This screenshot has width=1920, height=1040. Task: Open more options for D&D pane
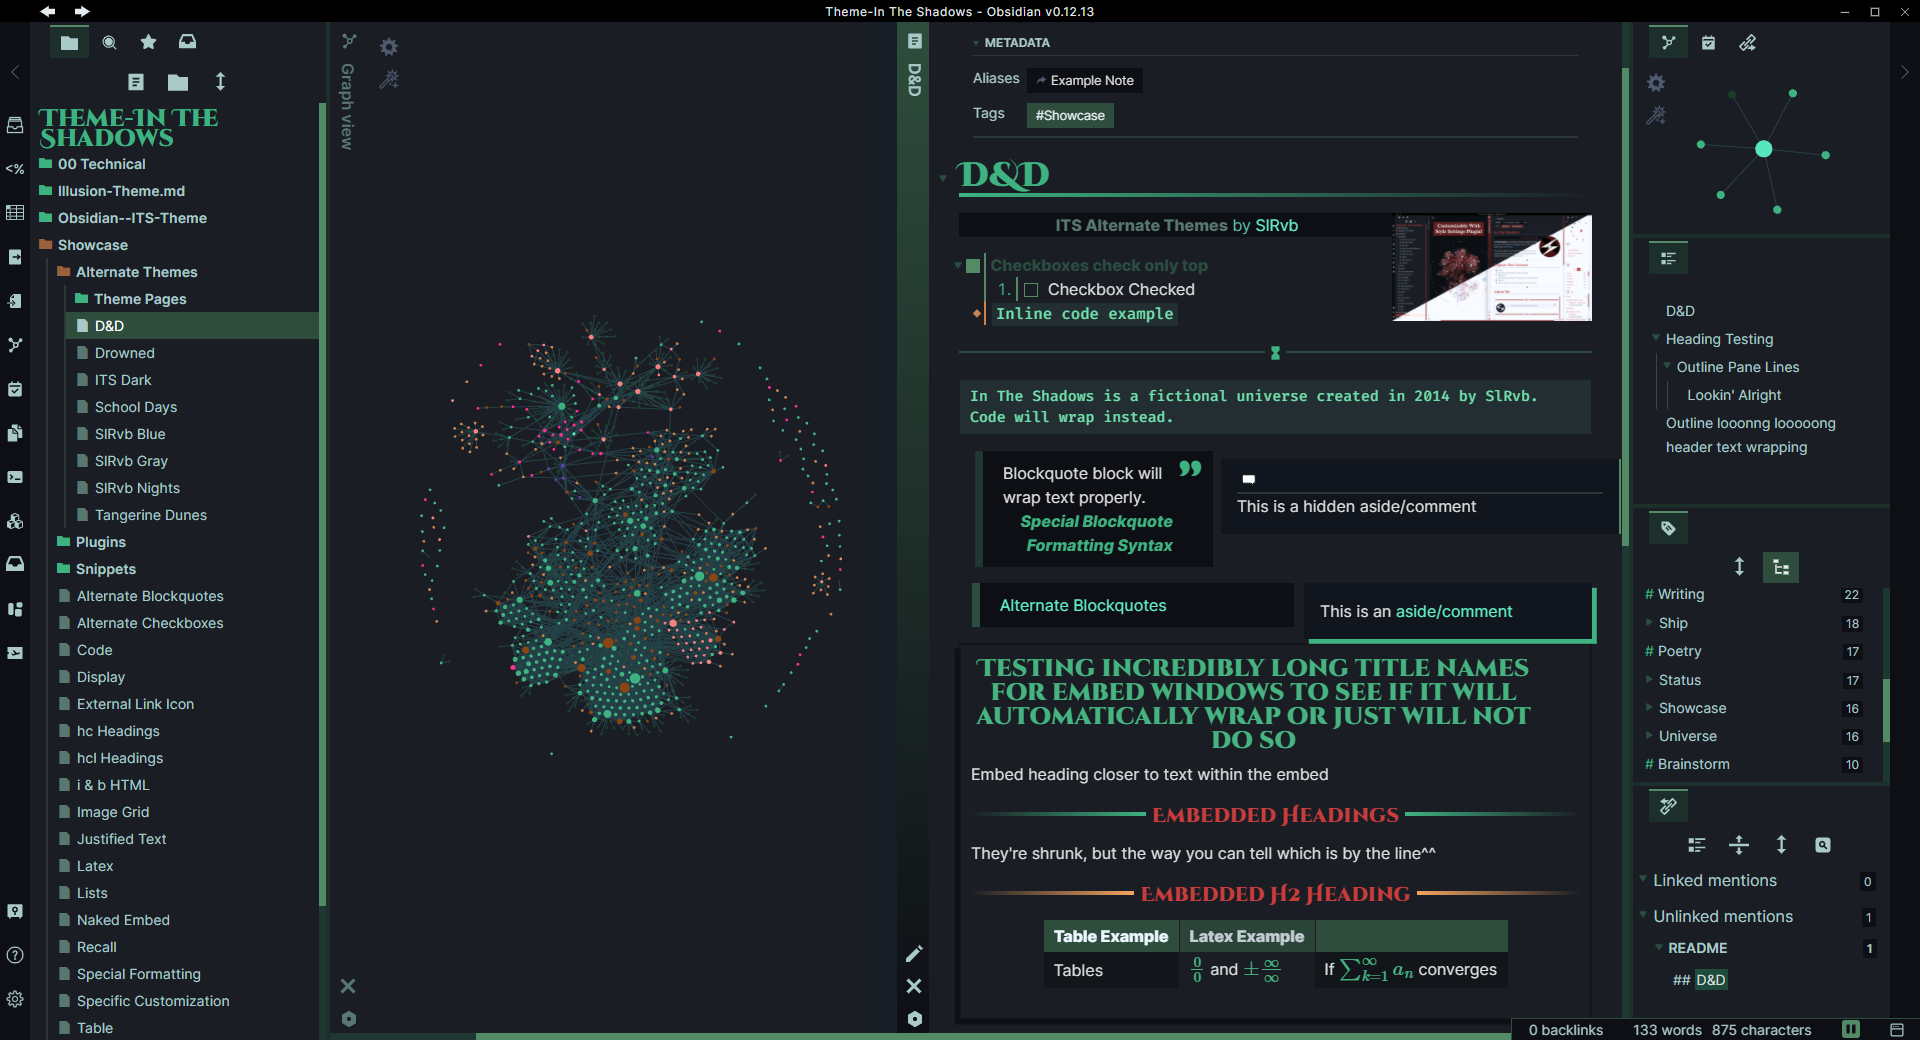[914, 1019]
